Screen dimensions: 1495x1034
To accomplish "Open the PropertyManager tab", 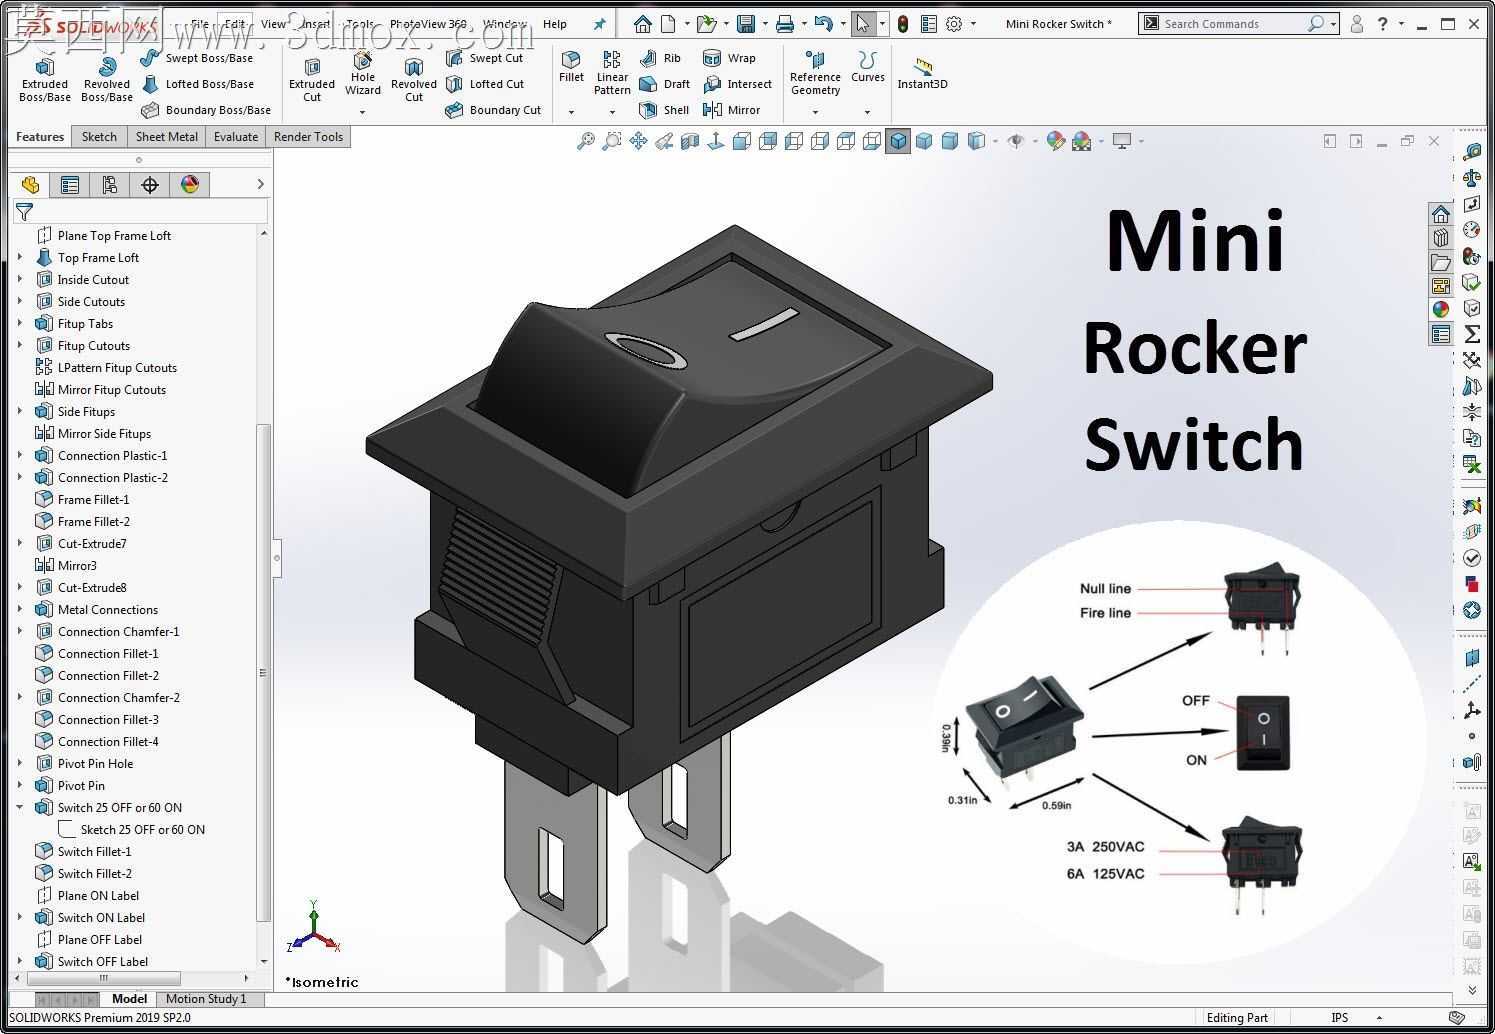I will coord(70,185).
